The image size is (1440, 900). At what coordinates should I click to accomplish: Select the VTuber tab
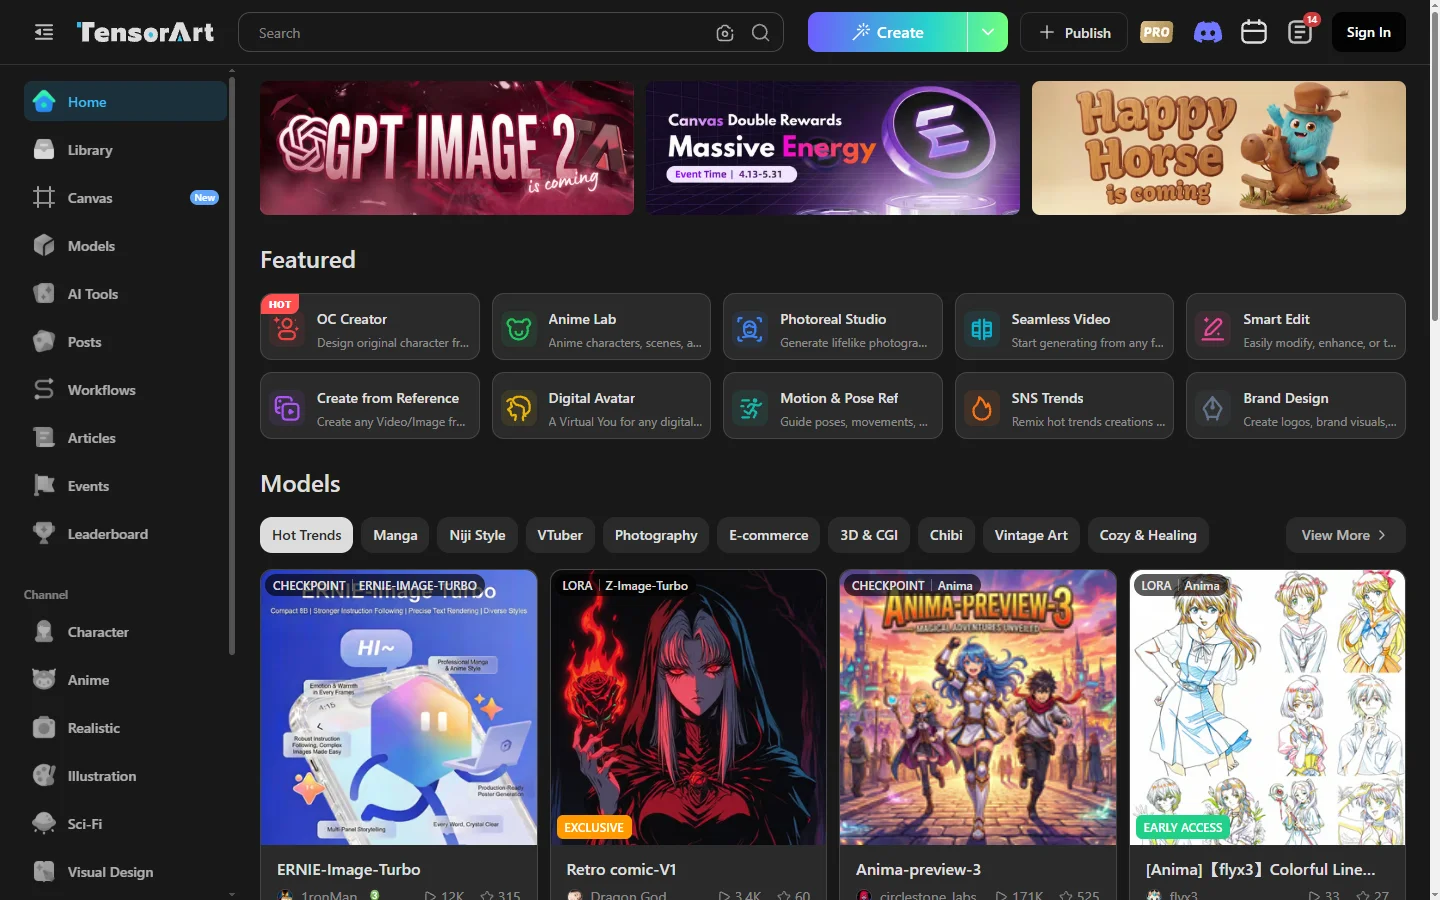point(560,535)
